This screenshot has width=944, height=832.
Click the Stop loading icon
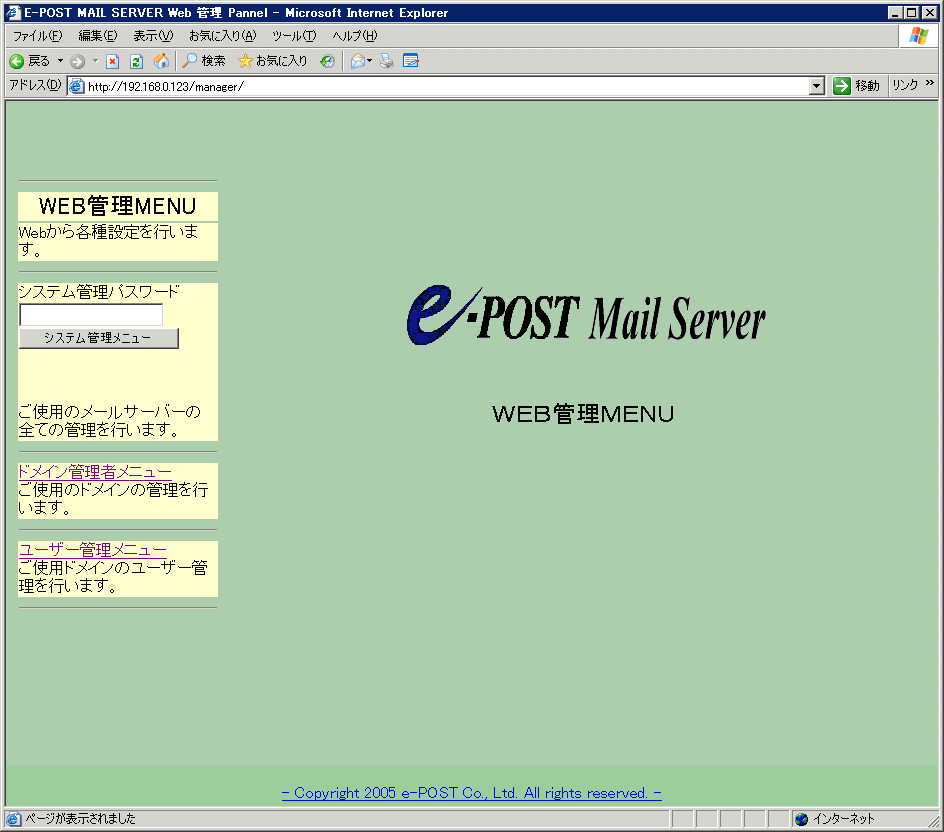113,61
